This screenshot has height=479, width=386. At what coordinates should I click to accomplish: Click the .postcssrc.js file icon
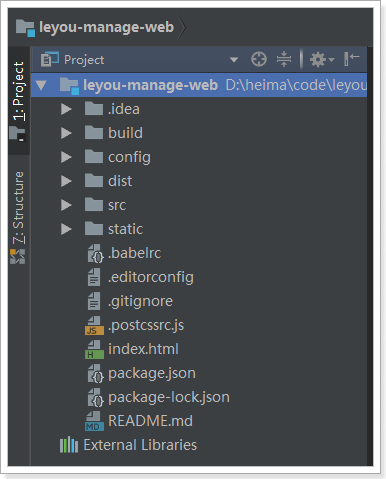pos(94,325)
